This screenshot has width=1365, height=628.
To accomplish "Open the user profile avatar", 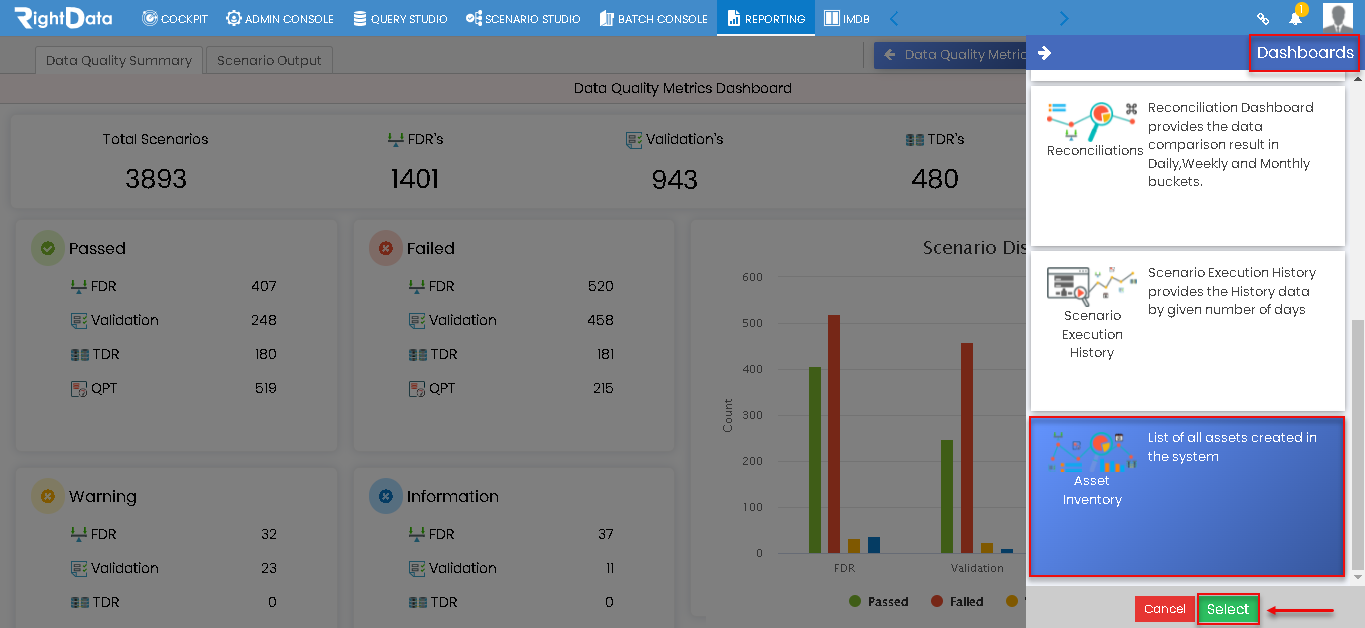I will [x=1337, y=17].
